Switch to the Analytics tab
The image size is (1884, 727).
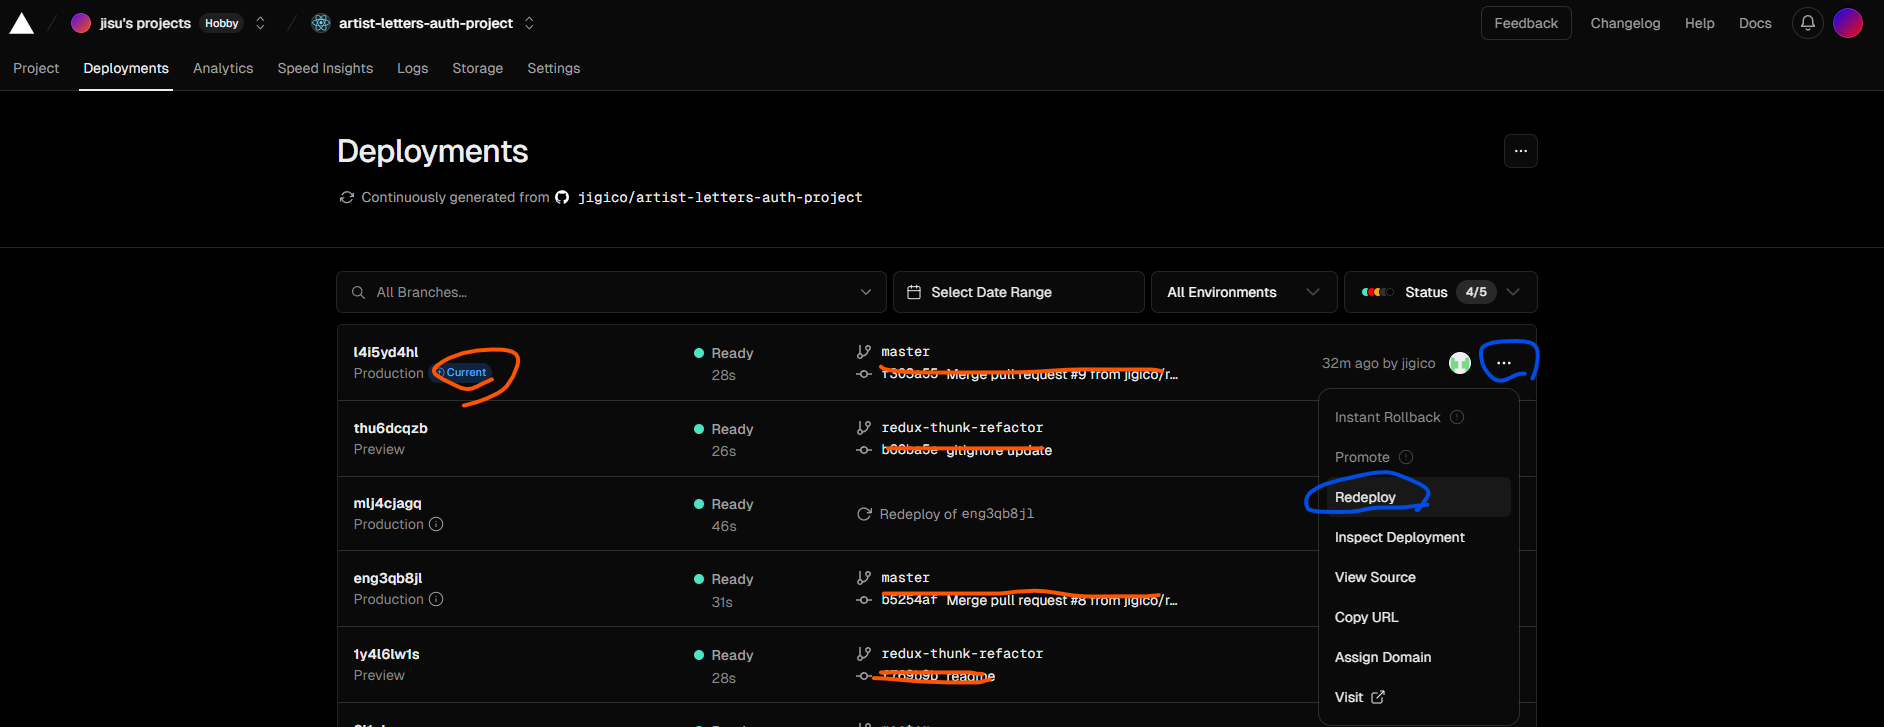[223, 68]
